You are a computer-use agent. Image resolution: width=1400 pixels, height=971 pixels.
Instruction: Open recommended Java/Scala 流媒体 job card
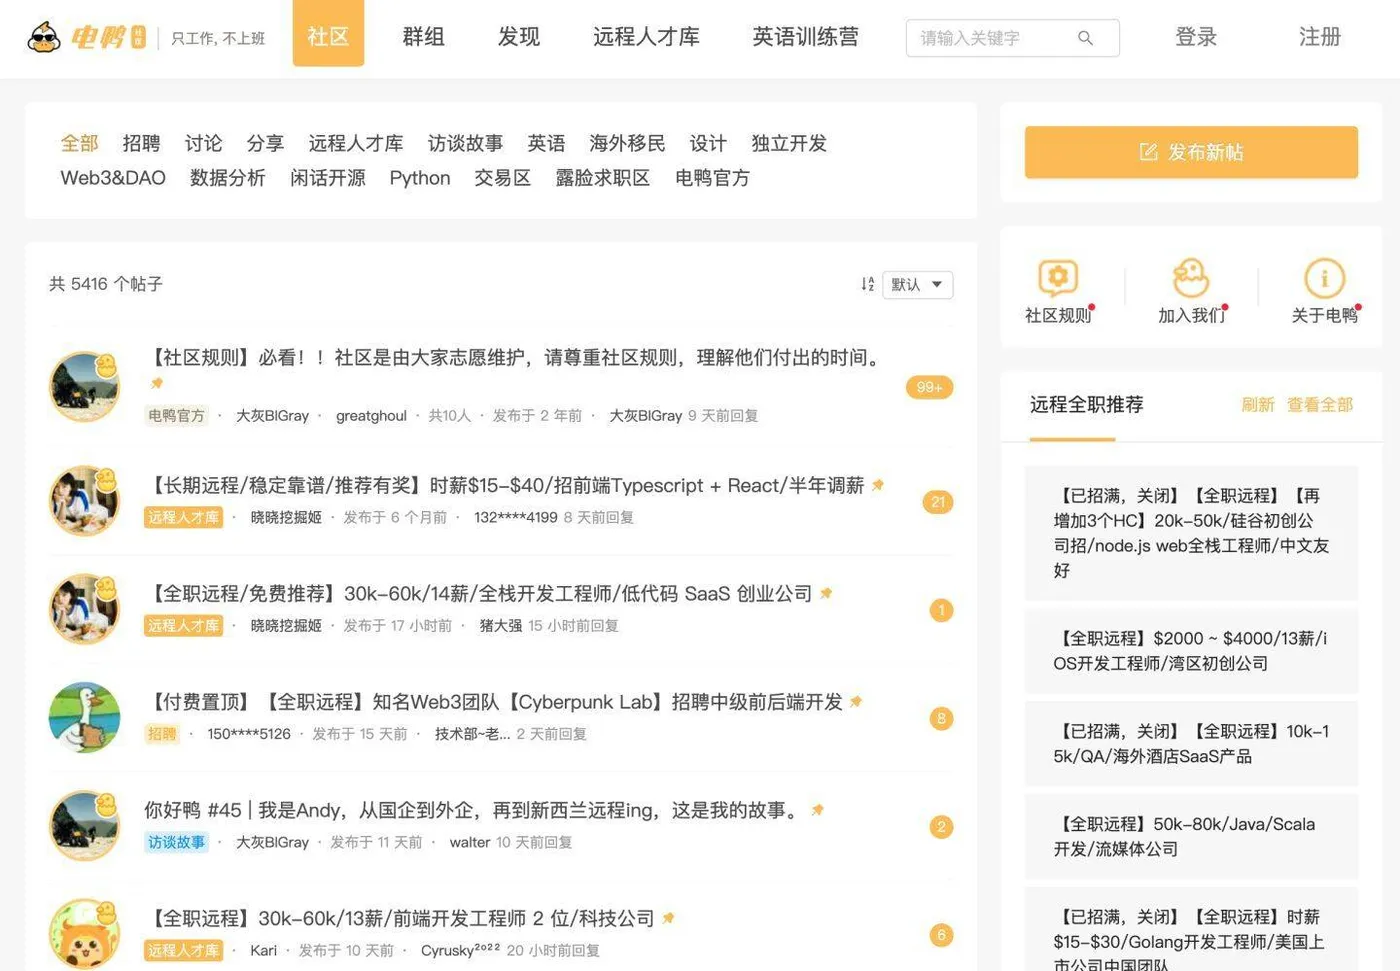pos(1191,837)
